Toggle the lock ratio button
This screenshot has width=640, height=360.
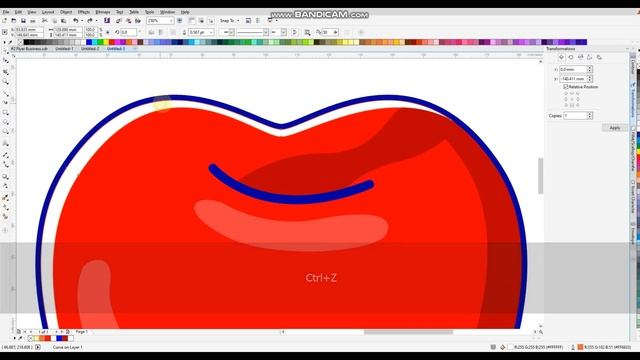(x=107, y=32)
